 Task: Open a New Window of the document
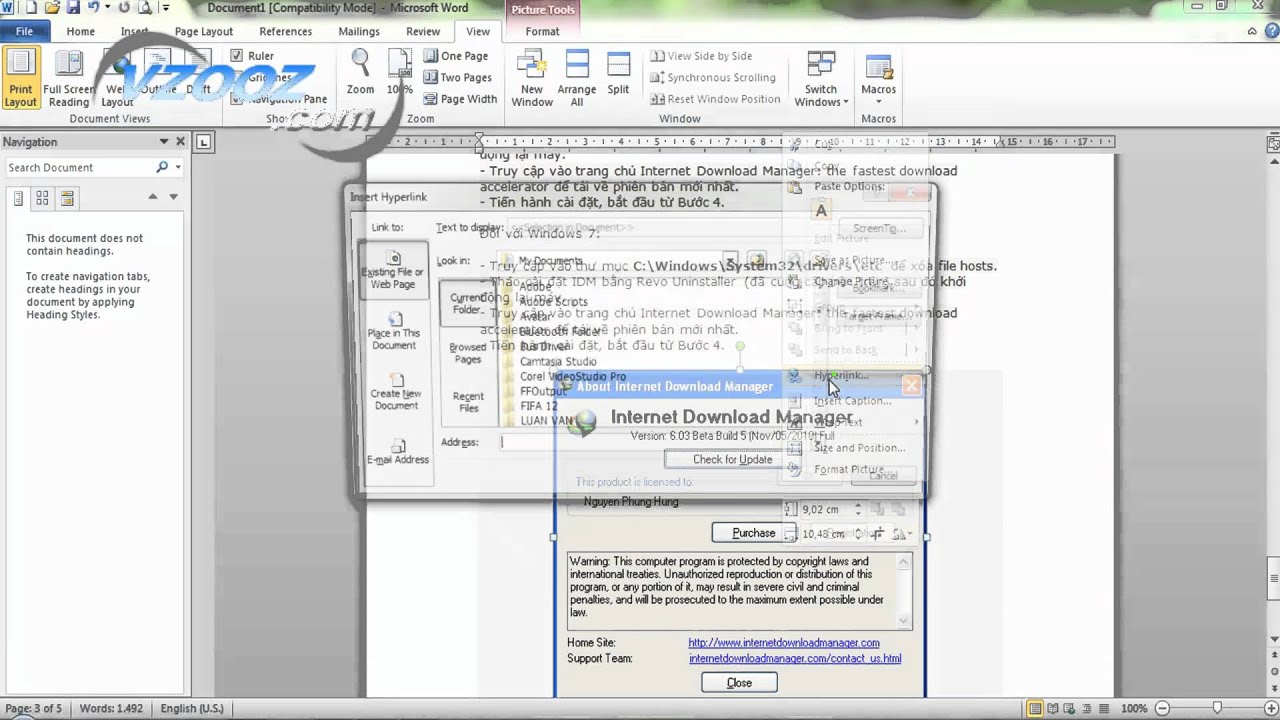click(532, 78)
